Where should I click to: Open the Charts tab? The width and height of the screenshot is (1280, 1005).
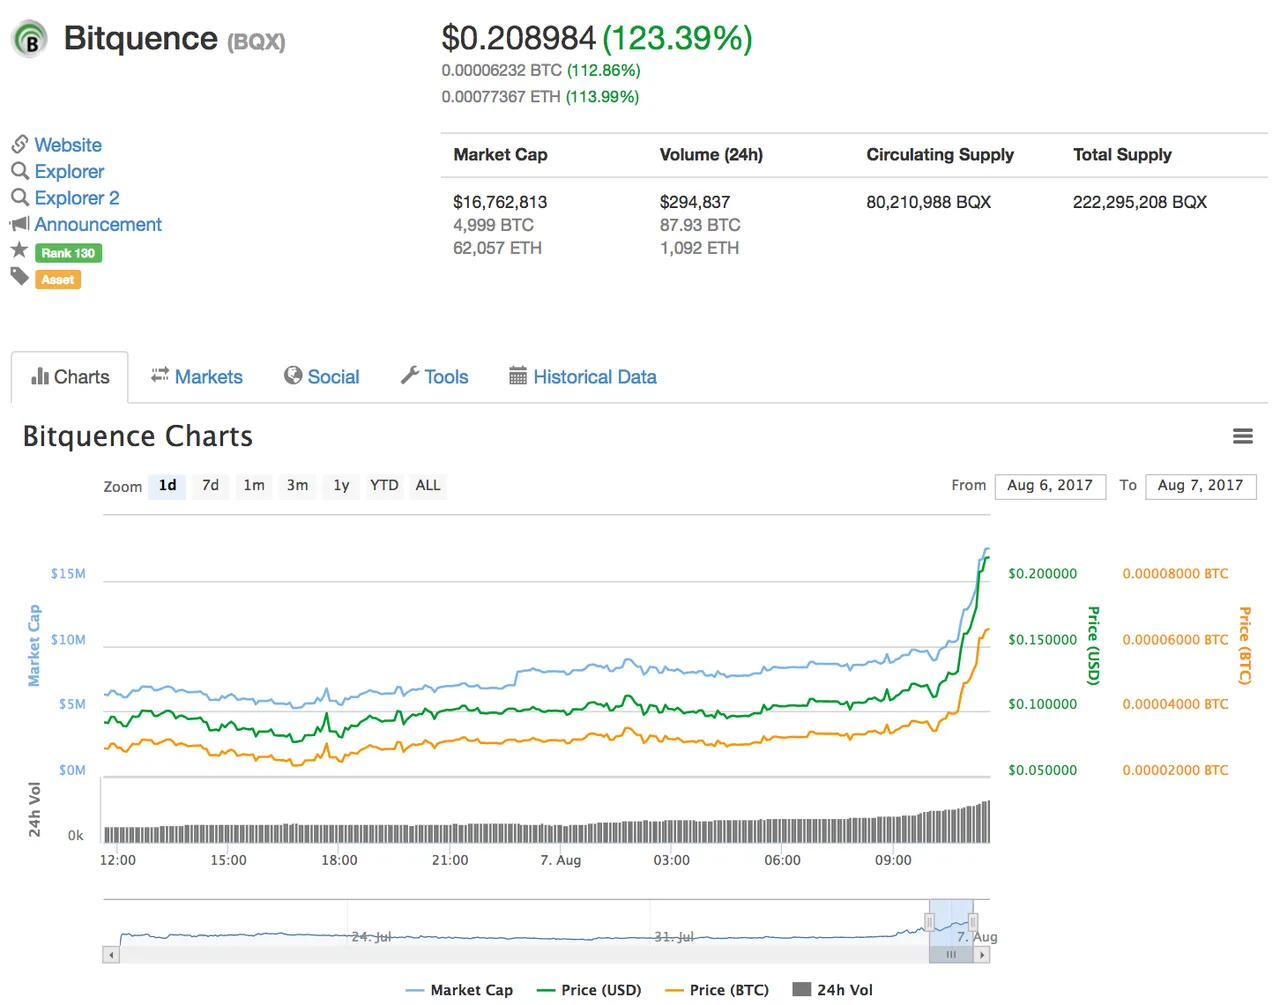(70, 377)
